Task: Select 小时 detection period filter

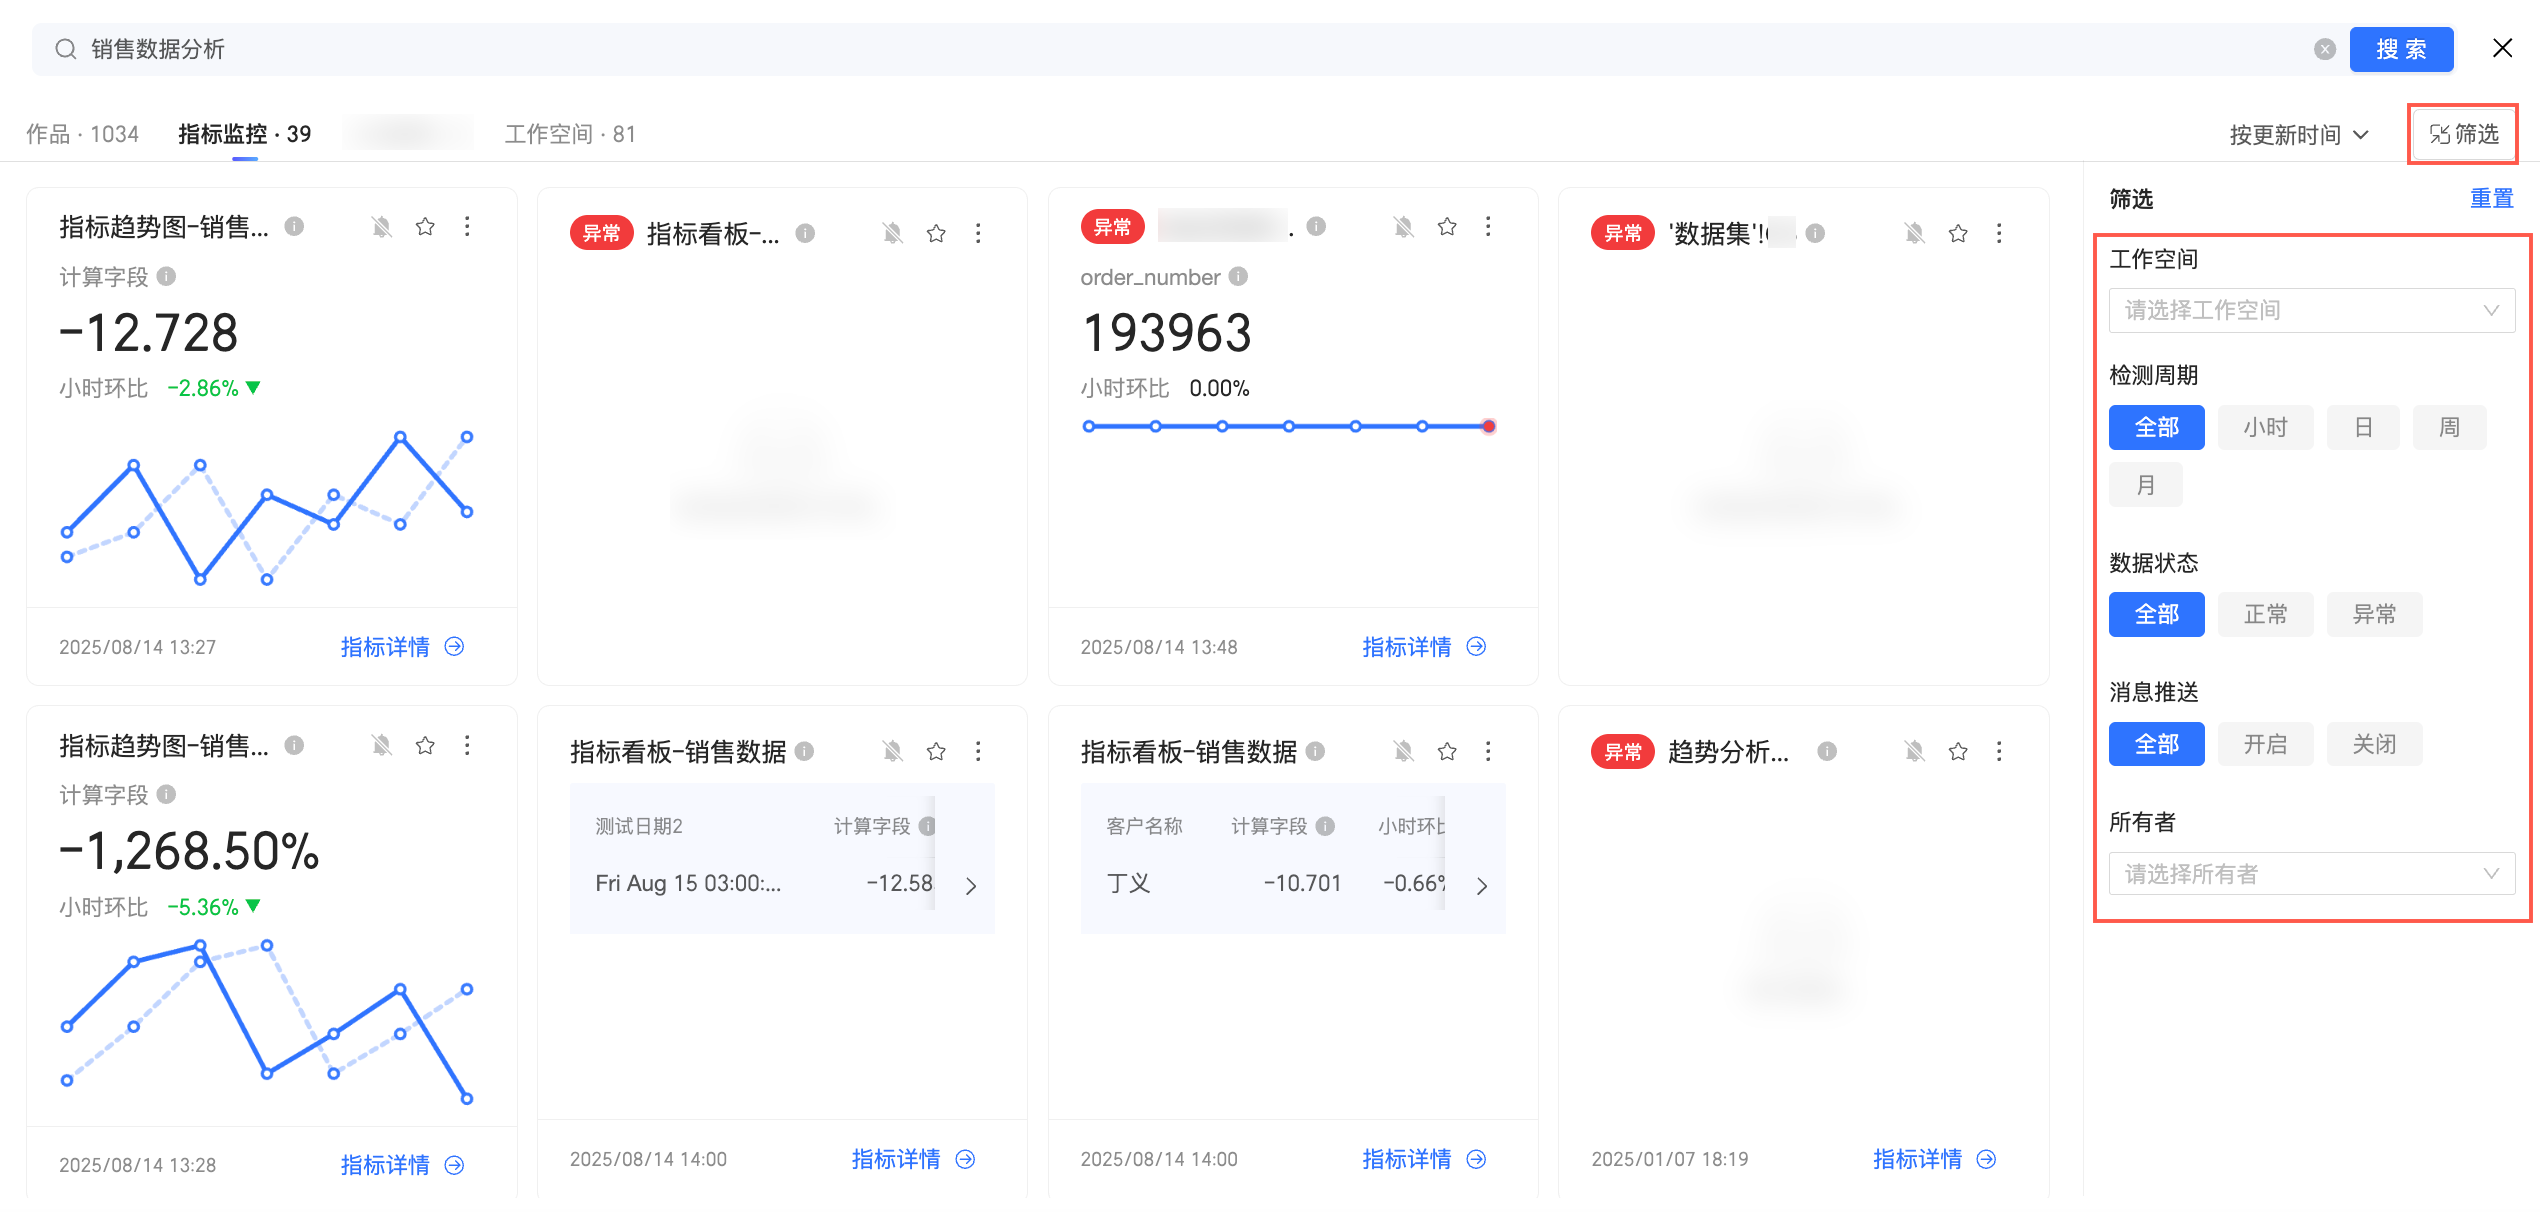Action: pyautogui.click(x=2265, y=428)
